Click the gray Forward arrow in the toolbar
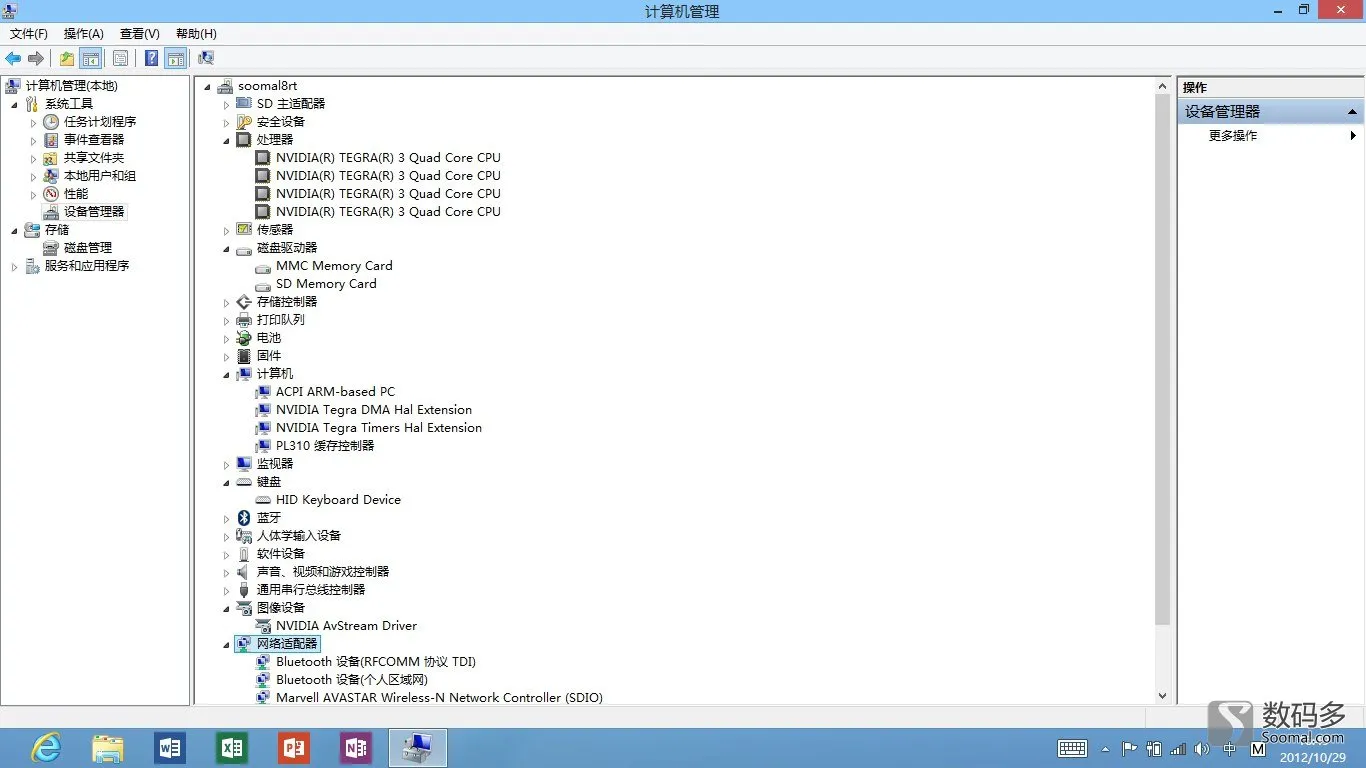Image resolution: width=1366 pixels, height=768 pixels. click(x=36, y=58)
